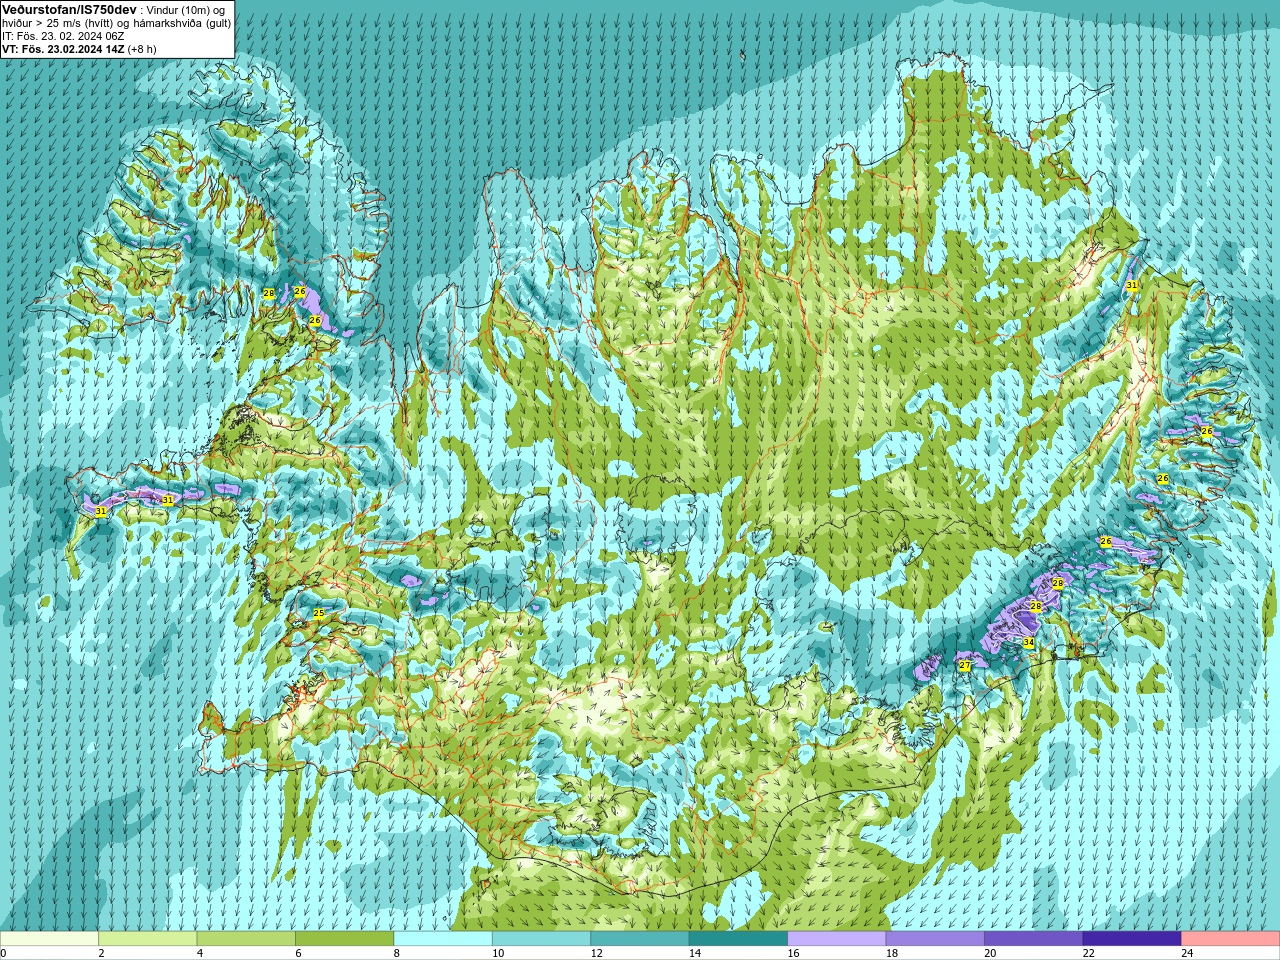The height and width of the screenshot is (960, 1280).
Task: Click the legend scale number 22
Action: tap(1089, 954)
